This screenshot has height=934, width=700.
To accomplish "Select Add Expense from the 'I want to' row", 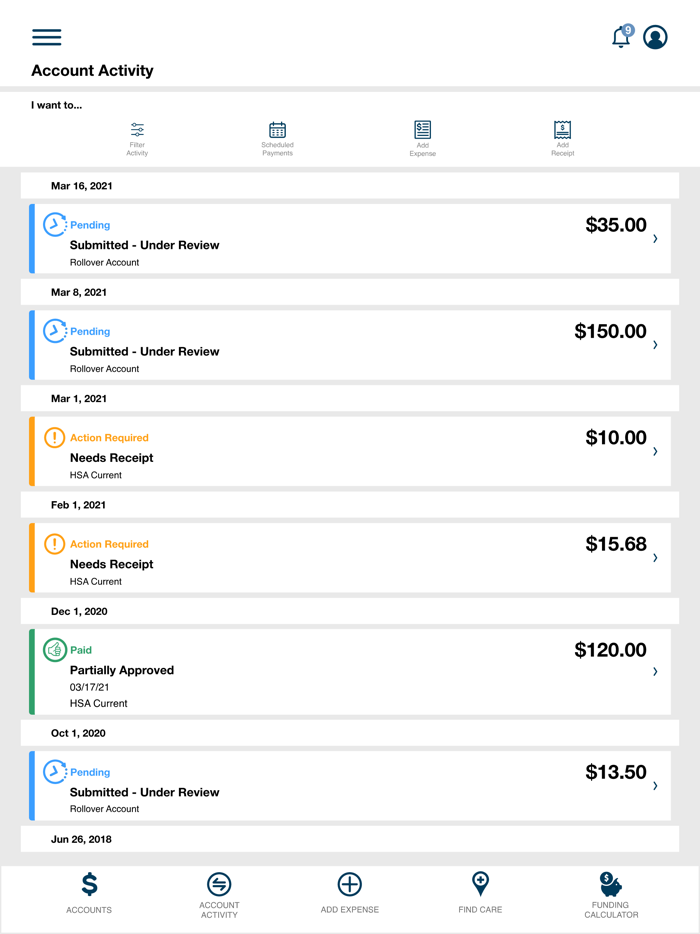I will point(422,135).
